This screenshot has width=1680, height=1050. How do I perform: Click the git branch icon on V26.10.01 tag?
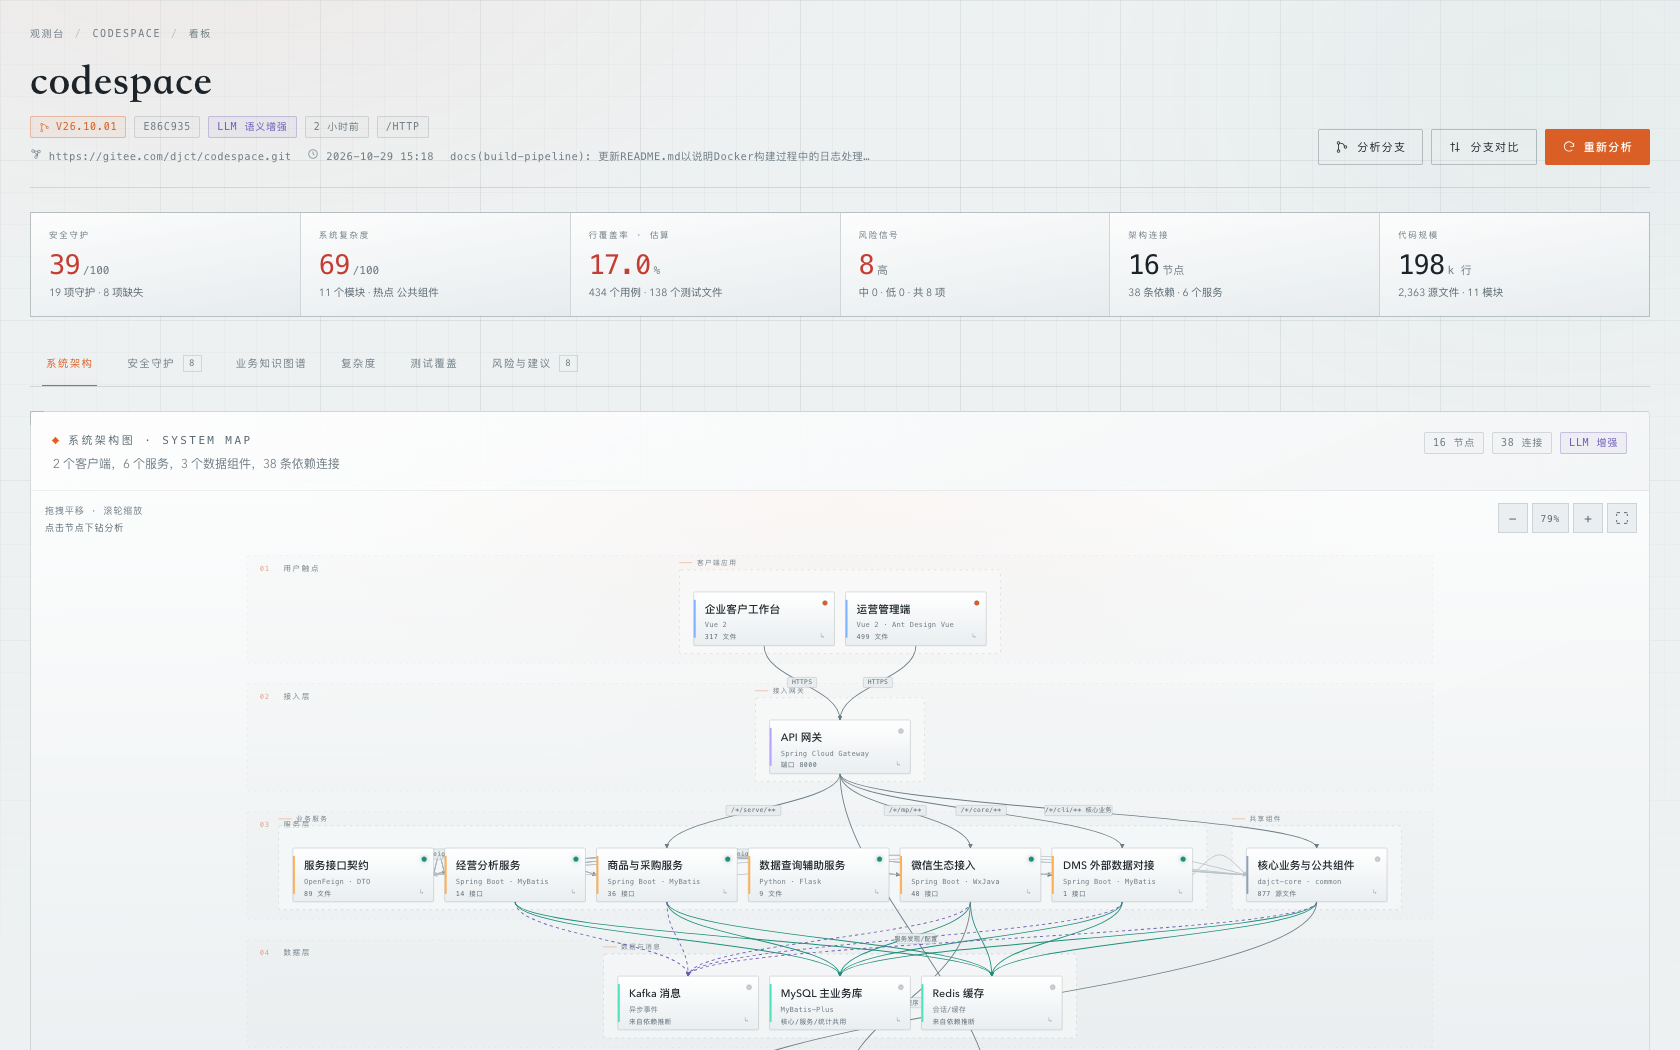click(x=44, y=127)
